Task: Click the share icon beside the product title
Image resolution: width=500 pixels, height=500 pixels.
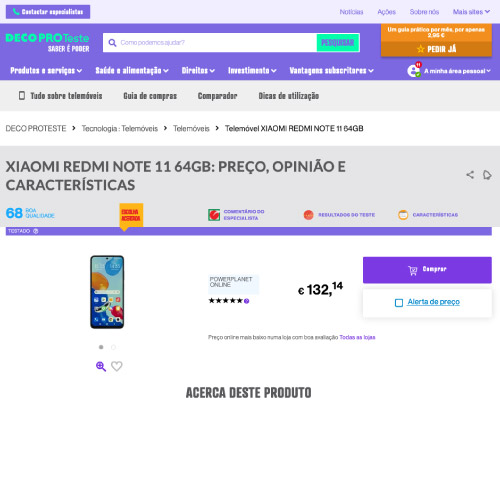Action: coord(470,175)
